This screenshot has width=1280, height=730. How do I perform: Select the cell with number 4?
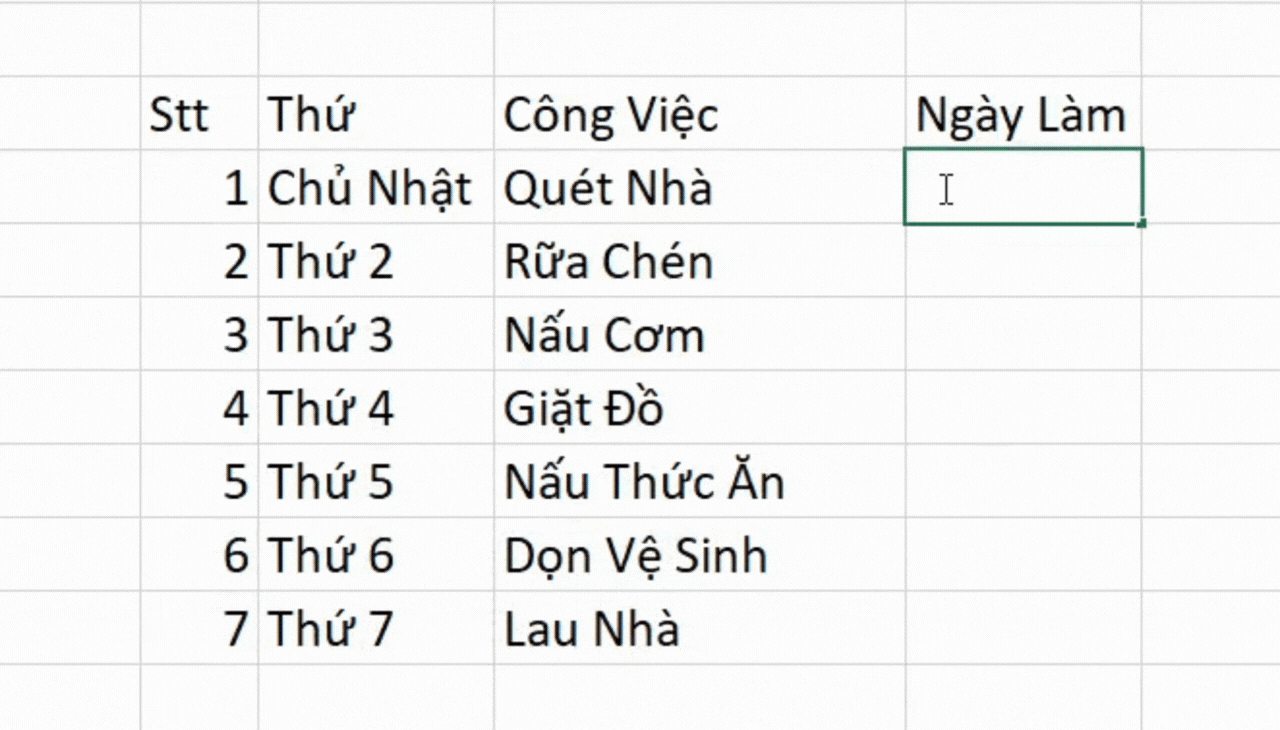pyautogui.click(x=199, y=408)
